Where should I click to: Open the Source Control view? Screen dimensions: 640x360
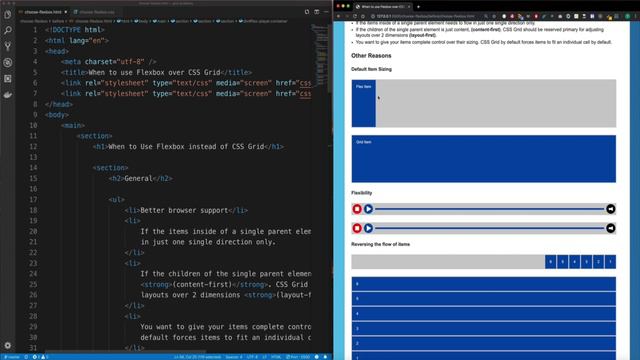(8, 47)
